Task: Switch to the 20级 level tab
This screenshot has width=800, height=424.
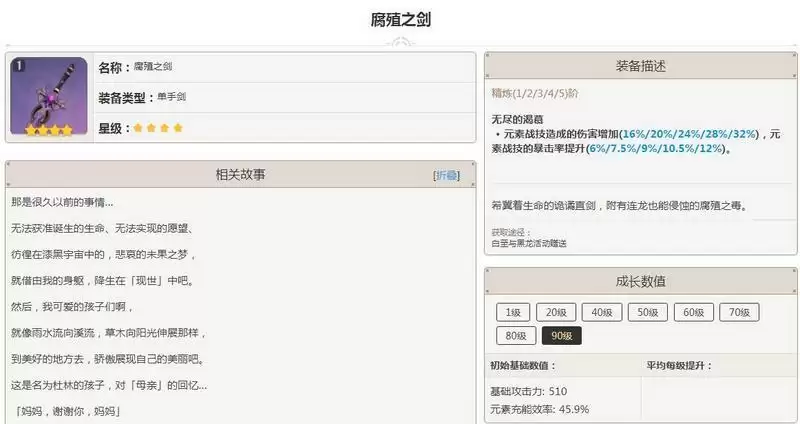Action: point(556,312)
